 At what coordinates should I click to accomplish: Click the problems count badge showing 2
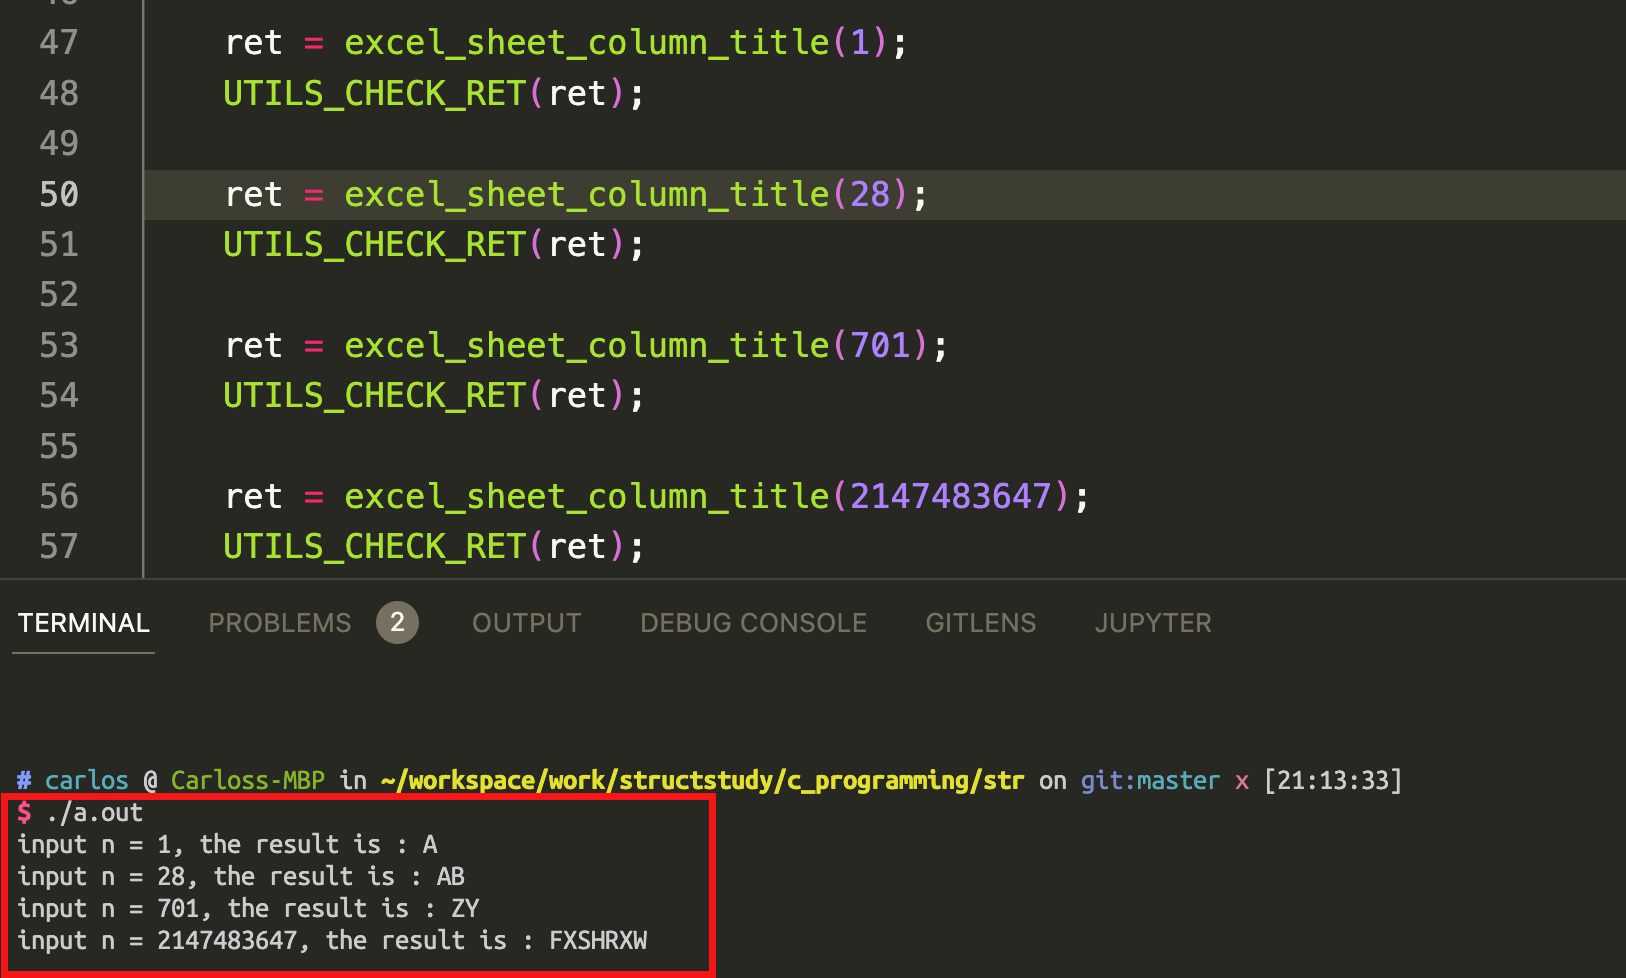point(398,622)
